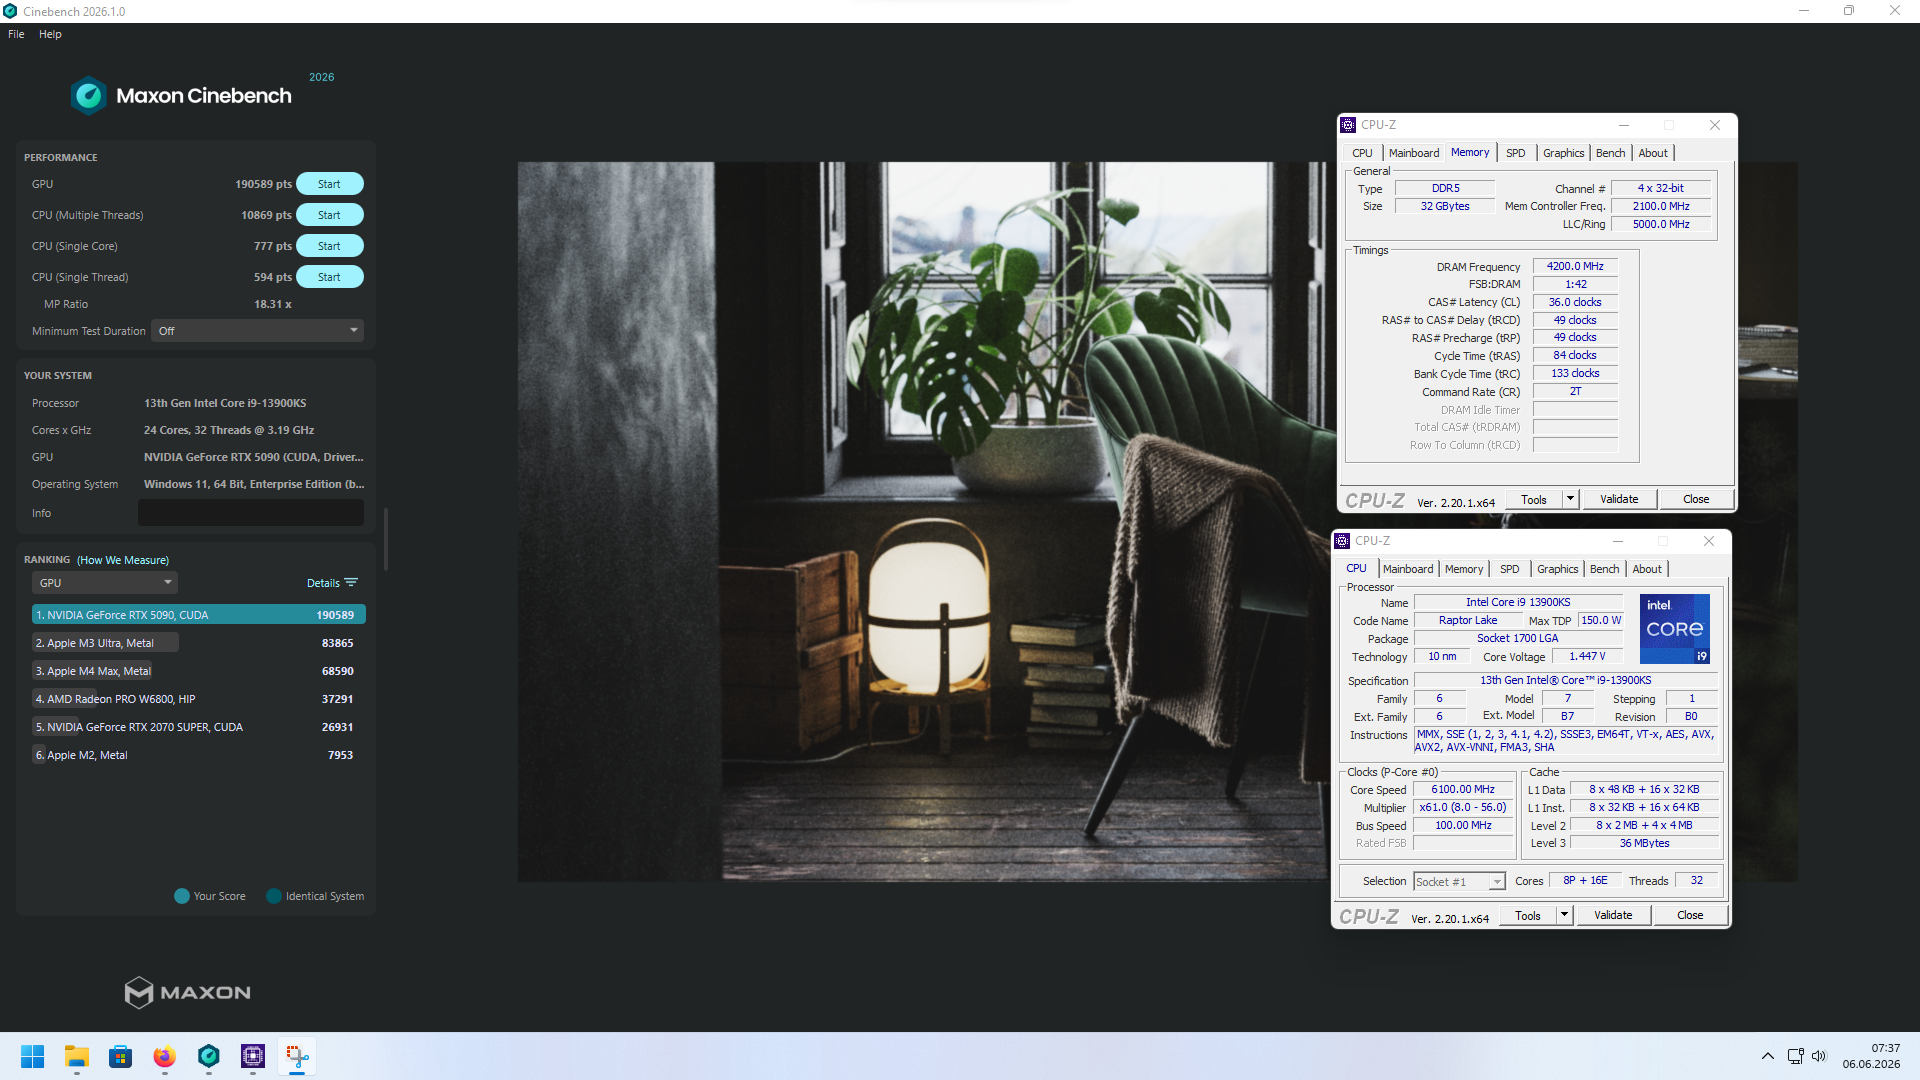Open ranking Details link
The width and height of the screenshot is (1920, 1080).
(x=323, y=583)
